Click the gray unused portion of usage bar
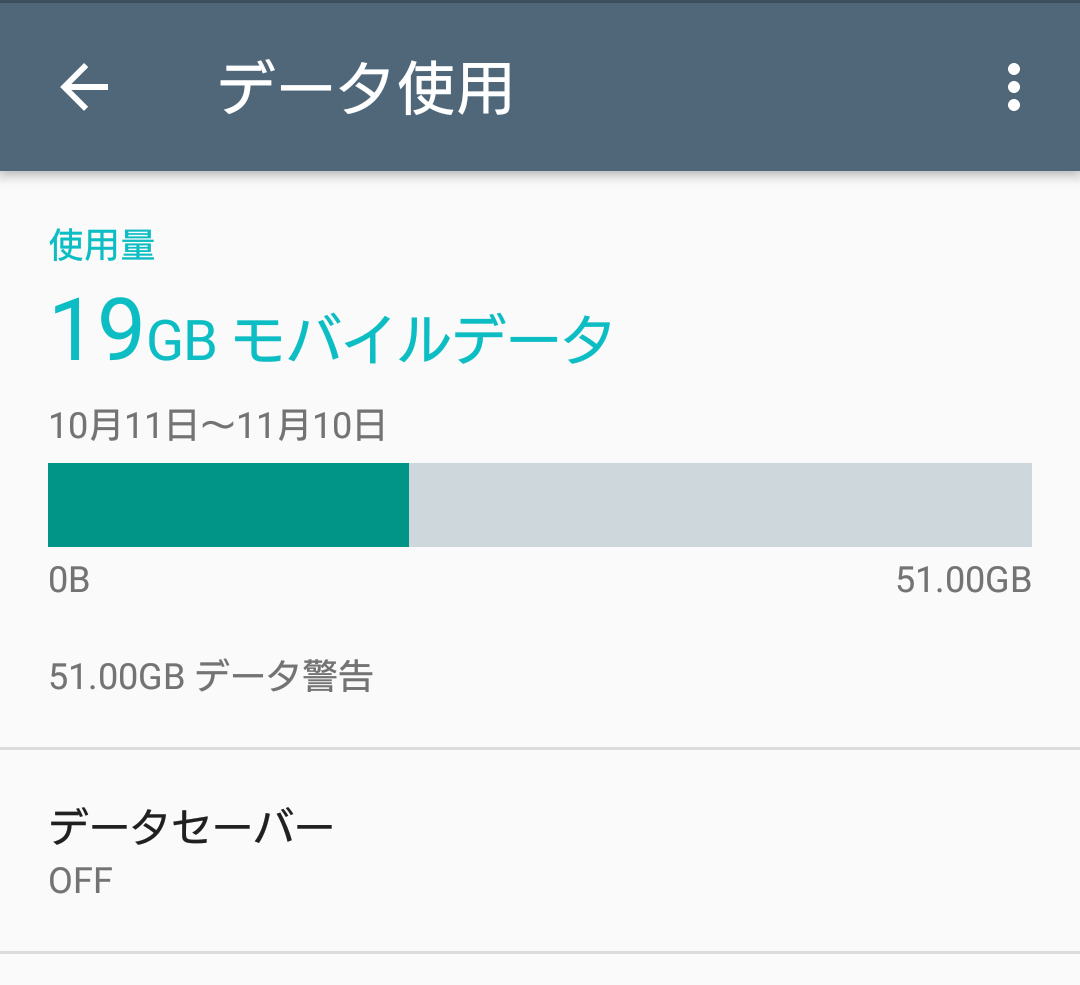1080x985 pixels. (x=720, y=505)
